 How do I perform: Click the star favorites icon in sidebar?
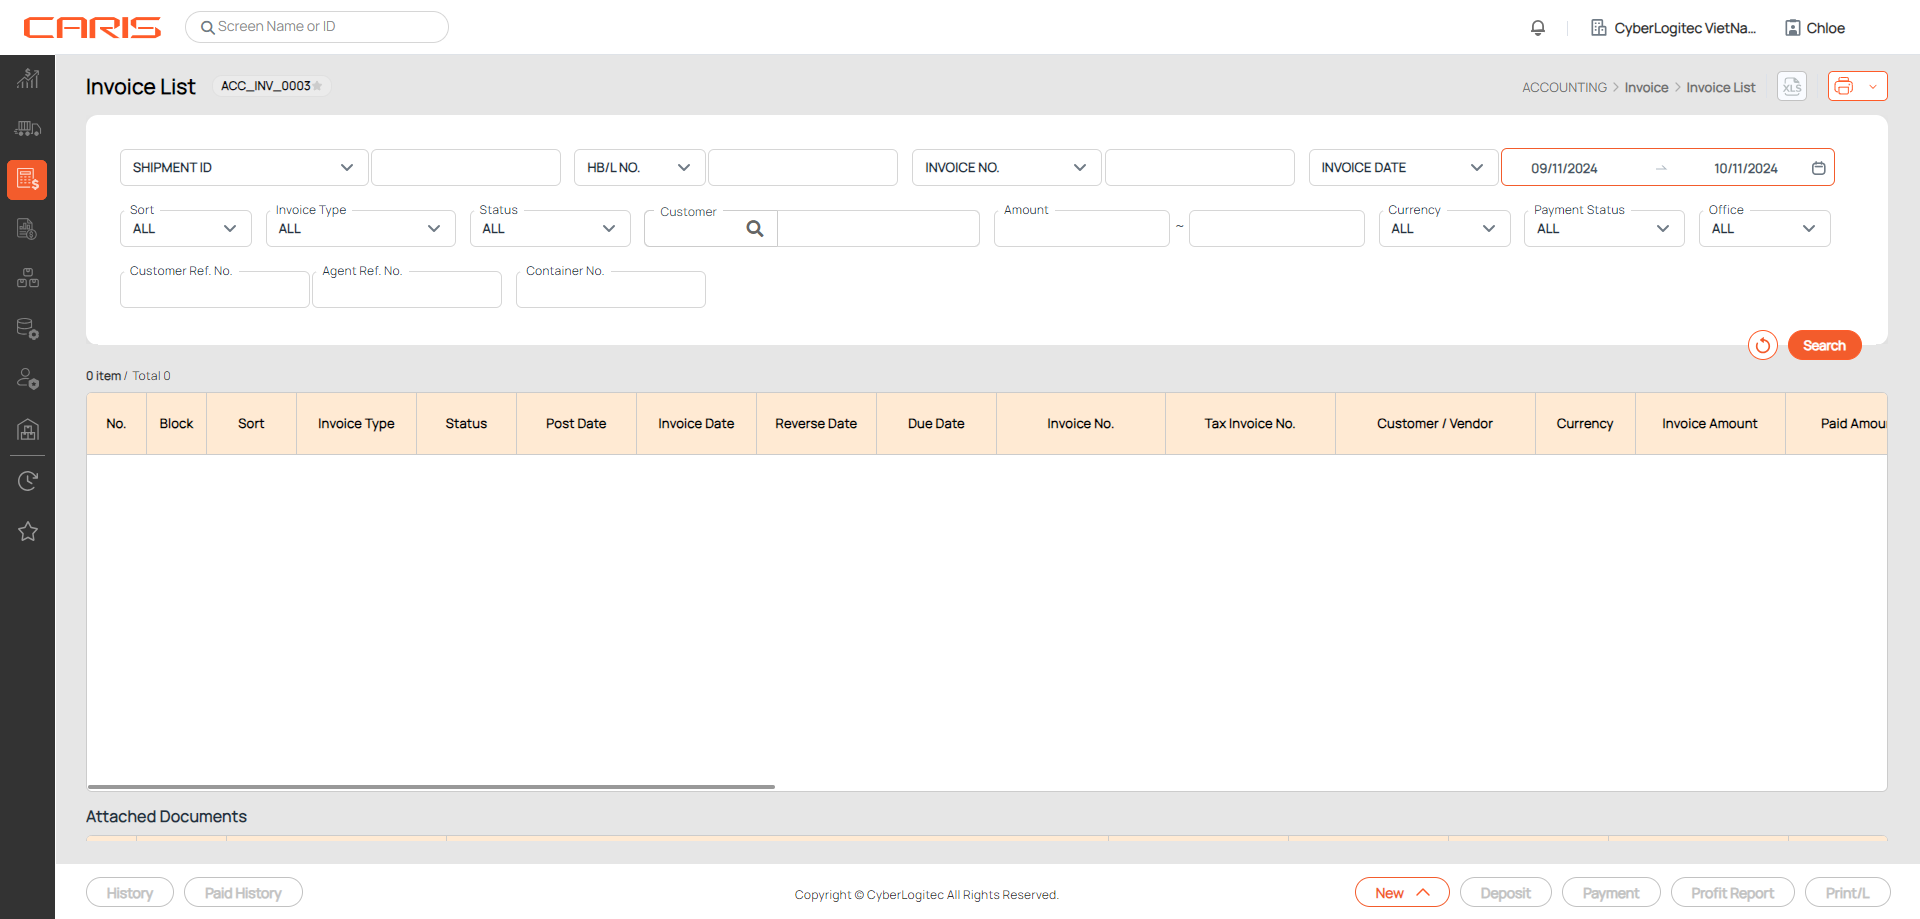28,531
